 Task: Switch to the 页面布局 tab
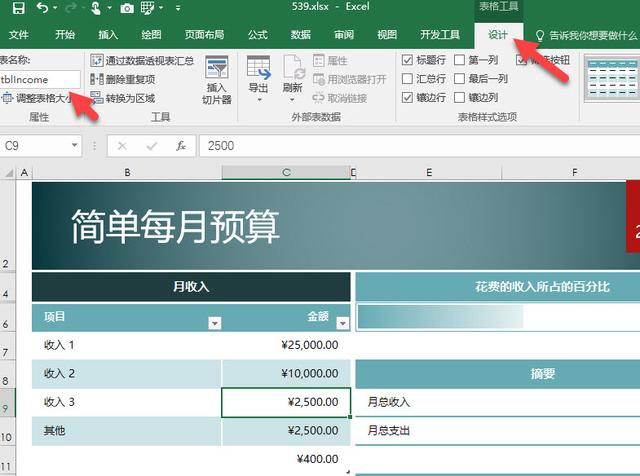point(204,35)
